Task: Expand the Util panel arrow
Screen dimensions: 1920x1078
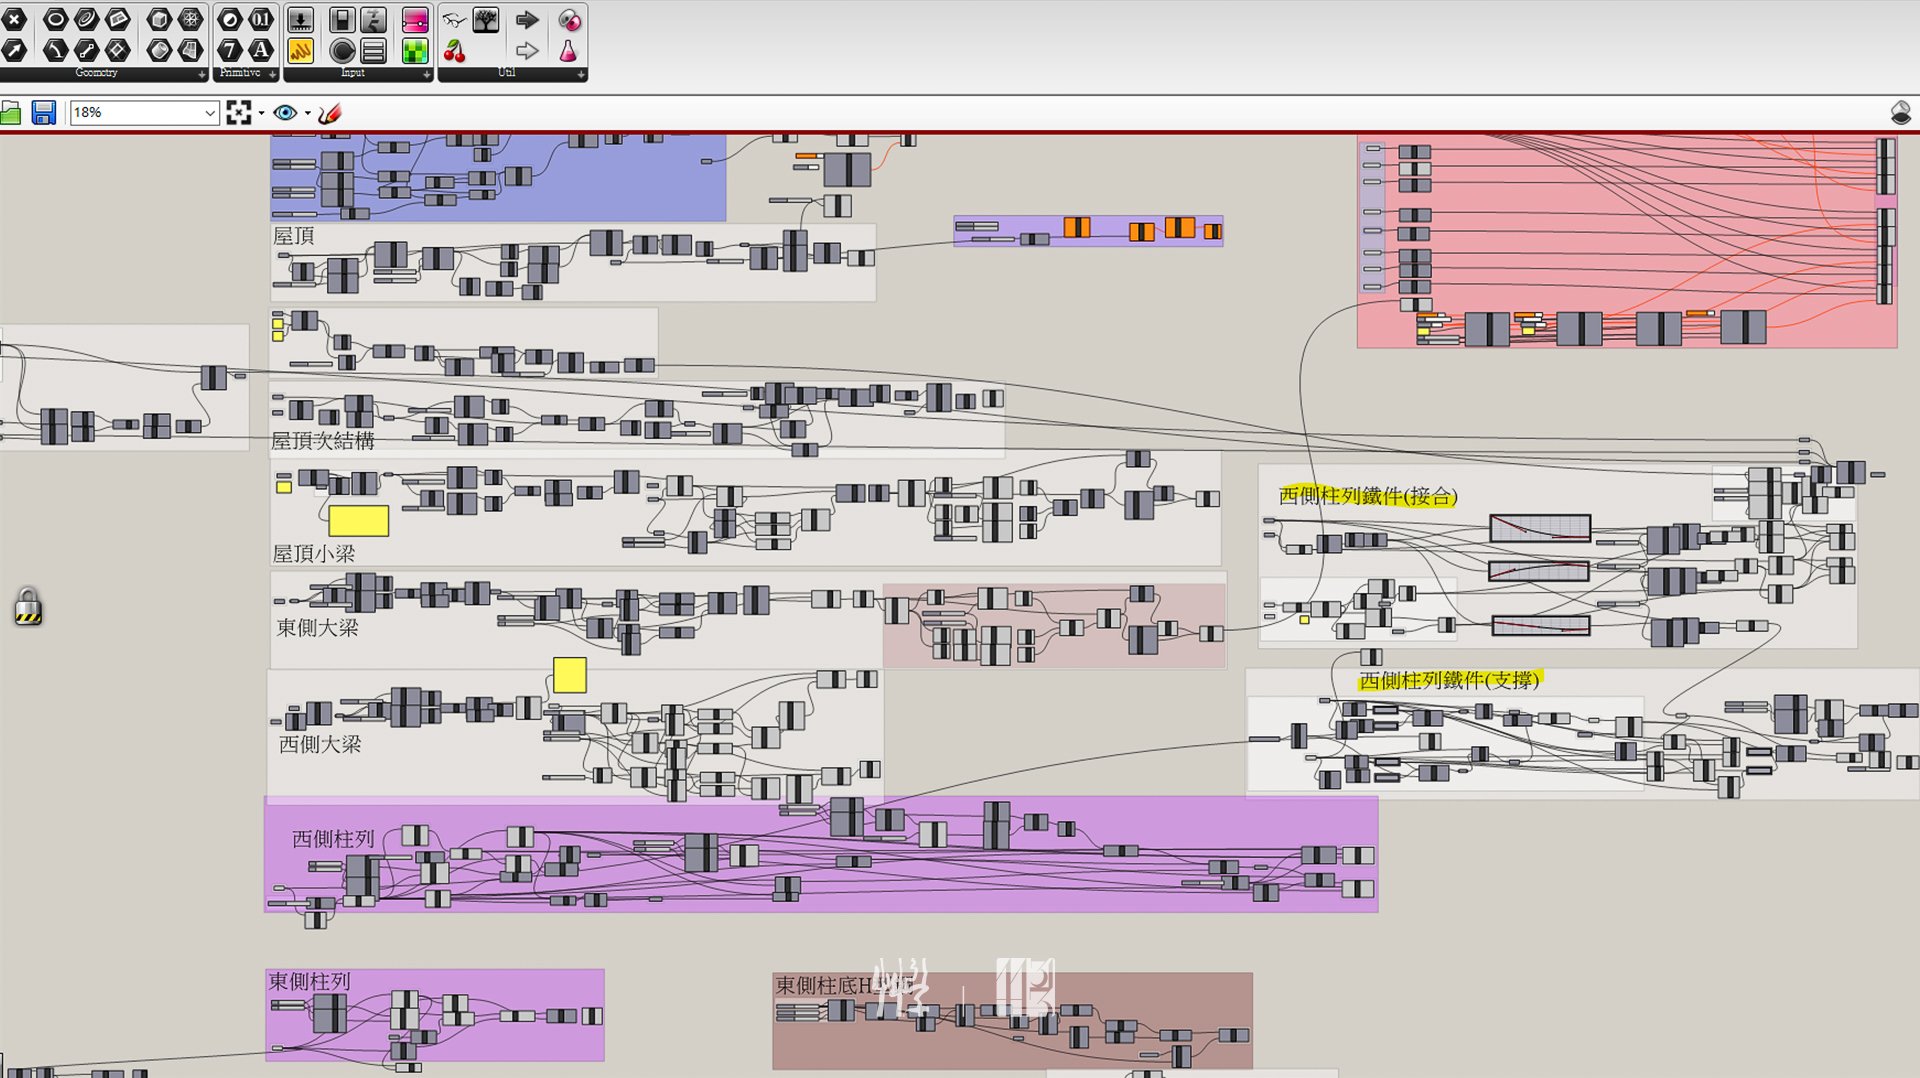Action: click(x=580, y=74)
